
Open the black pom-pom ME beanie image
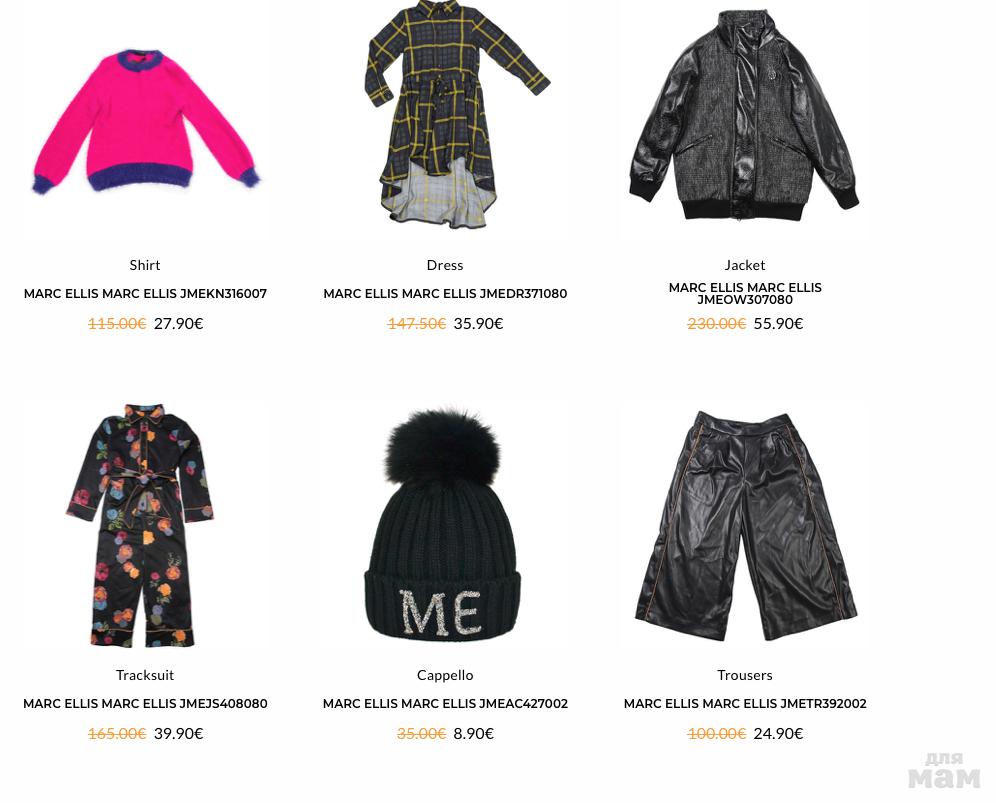443,523
